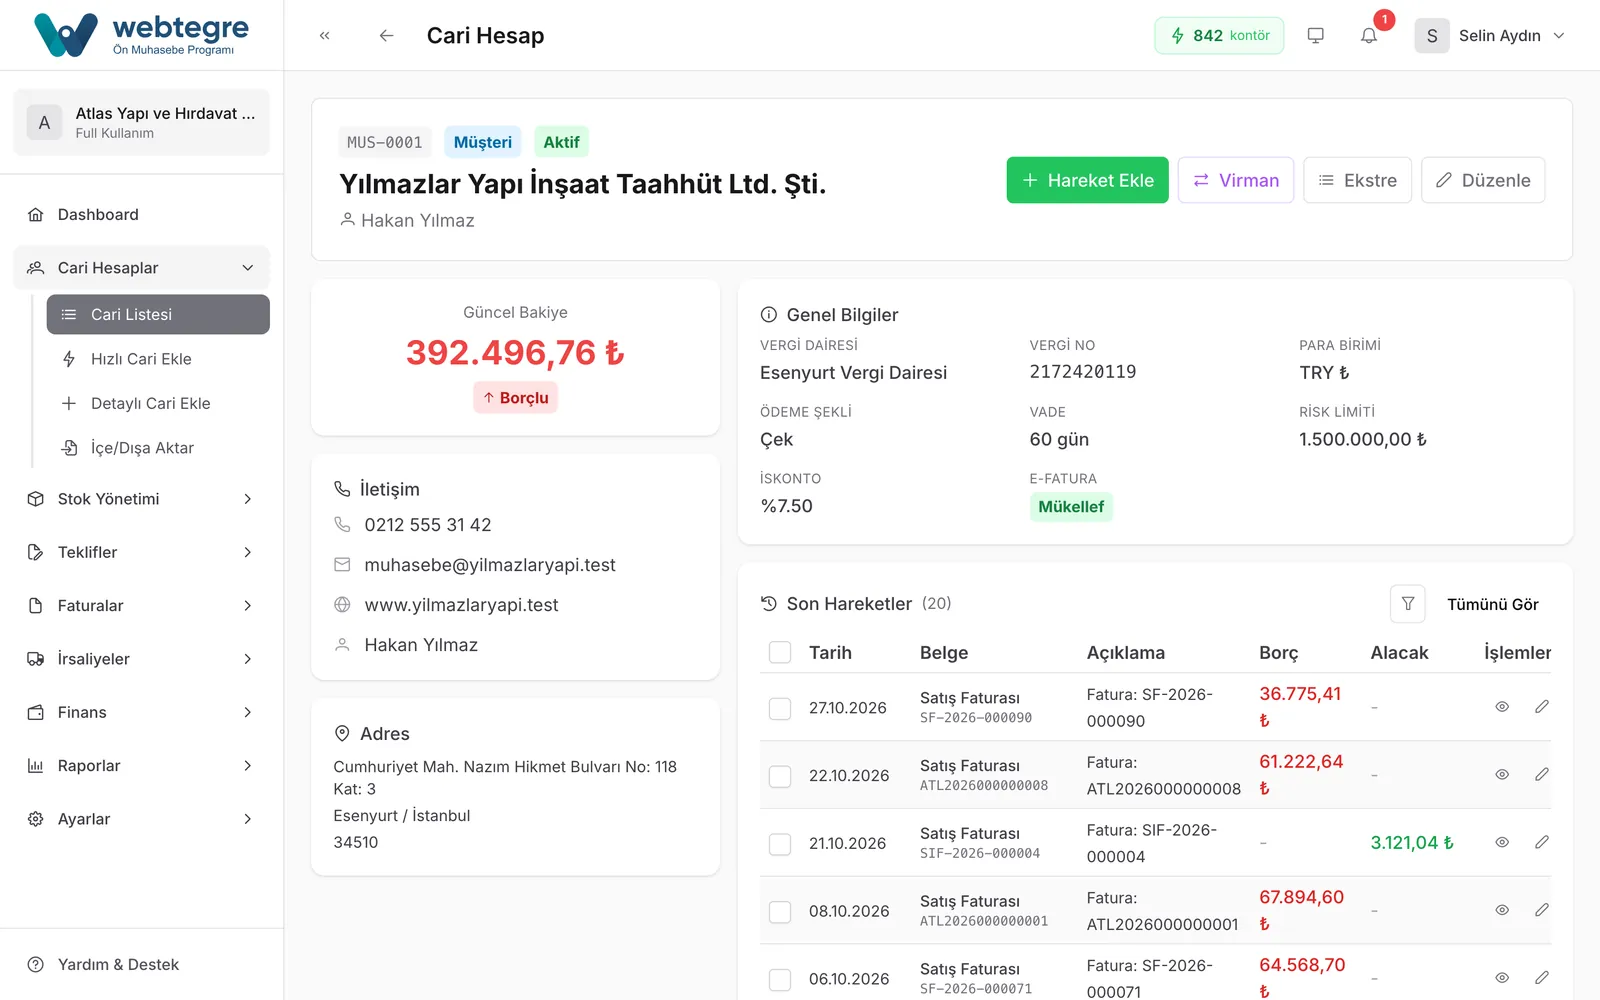Click the Teklifler document icon

[36, 552]
